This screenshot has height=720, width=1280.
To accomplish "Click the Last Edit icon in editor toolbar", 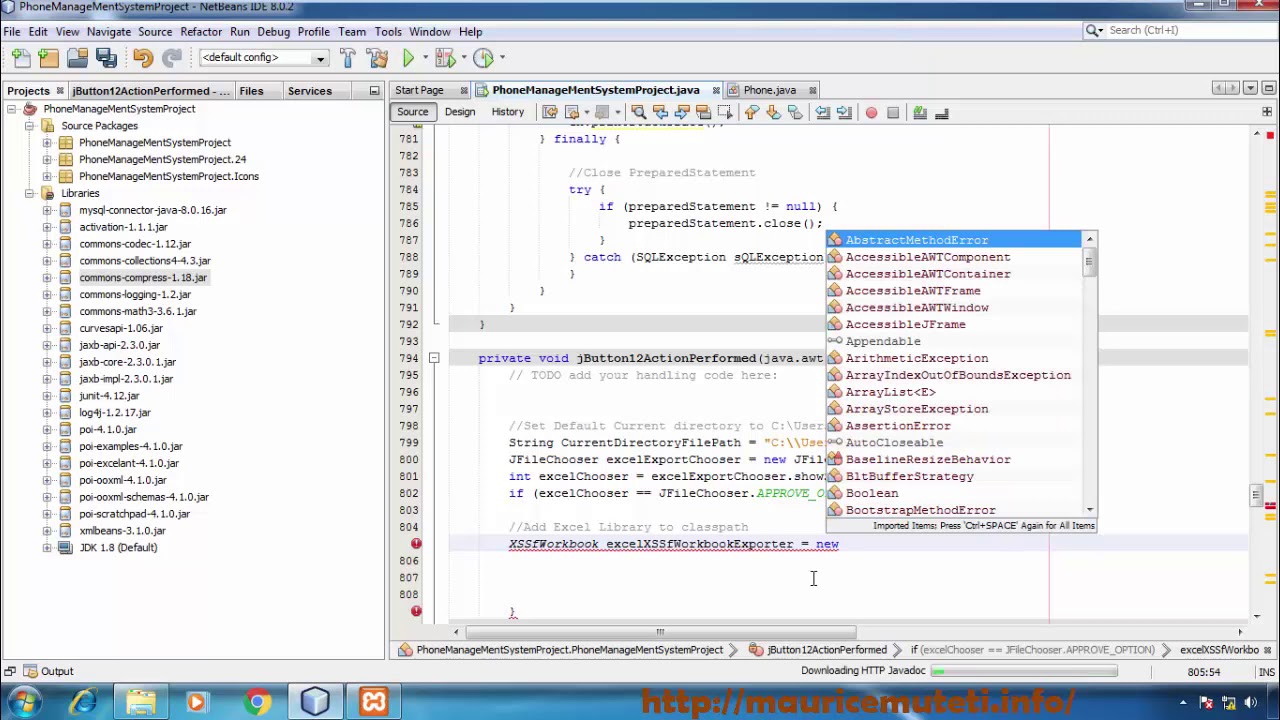I will click(549, 113).
